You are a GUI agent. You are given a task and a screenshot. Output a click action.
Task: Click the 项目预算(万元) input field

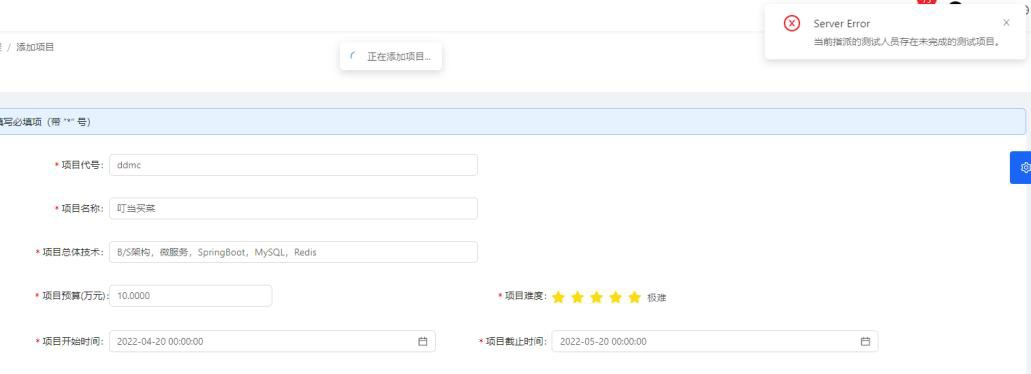[191, 296]
